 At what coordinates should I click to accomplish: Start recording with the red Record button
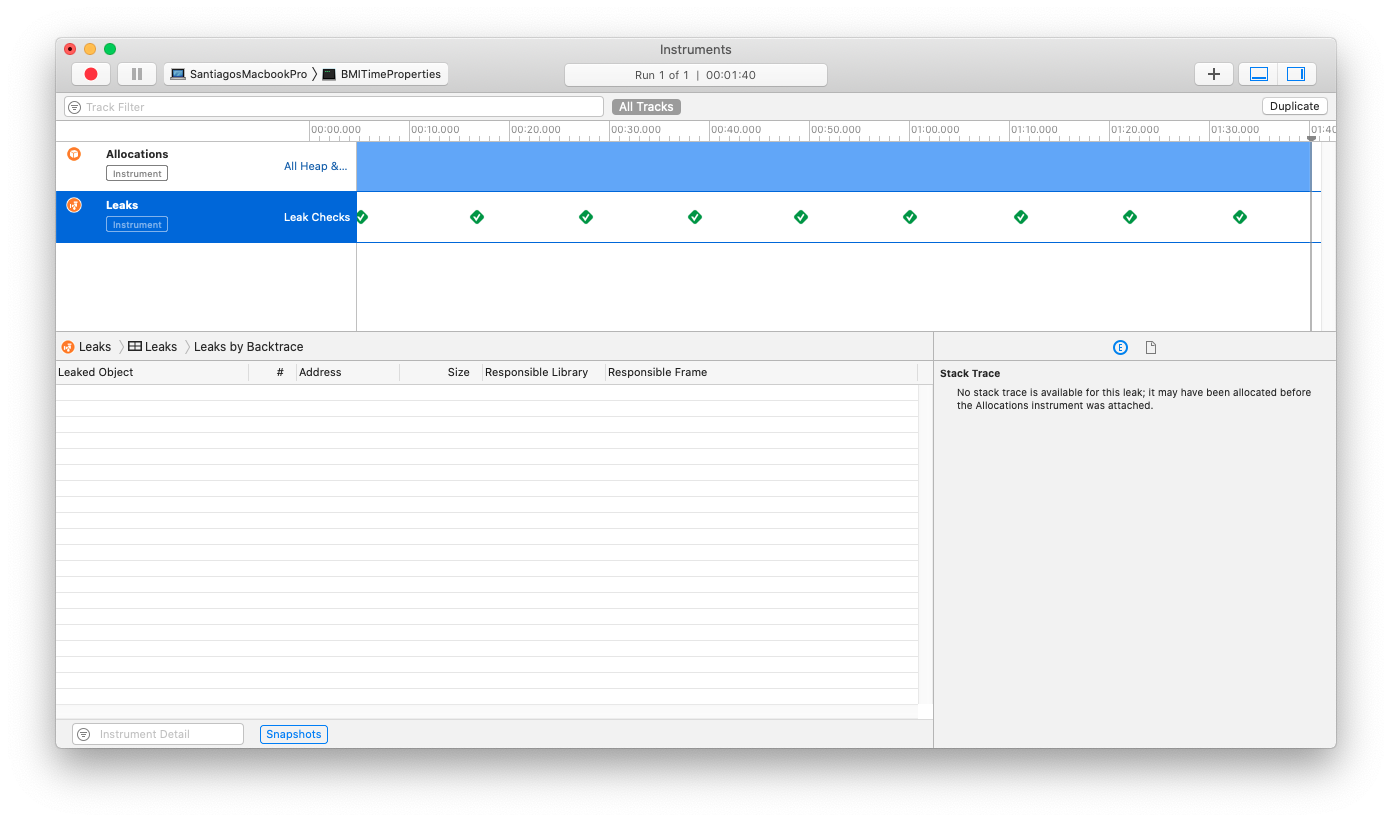(91, 74)
